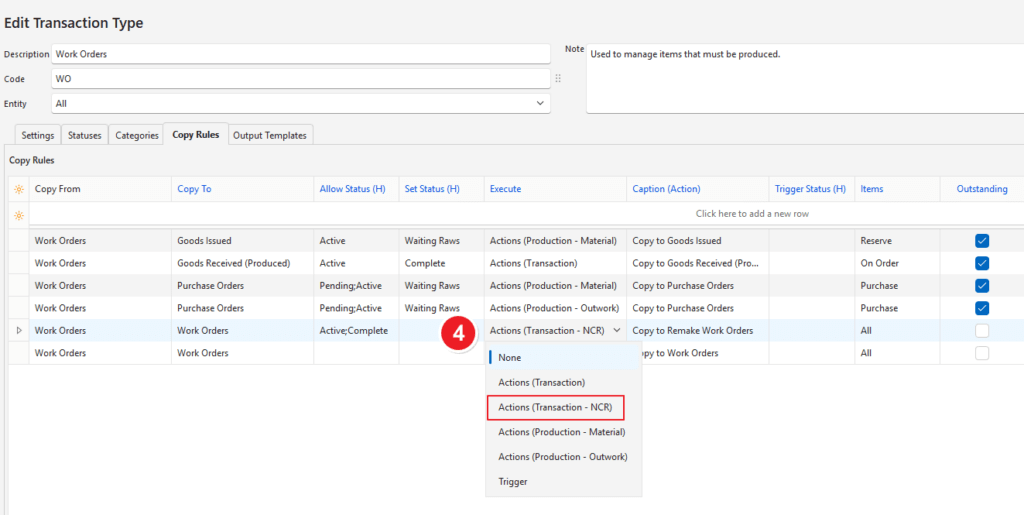Uncheck Outstanding for Goods Issued row
Screen dimensions: 1024x515
pyautogui.click(x=981, y=241)
